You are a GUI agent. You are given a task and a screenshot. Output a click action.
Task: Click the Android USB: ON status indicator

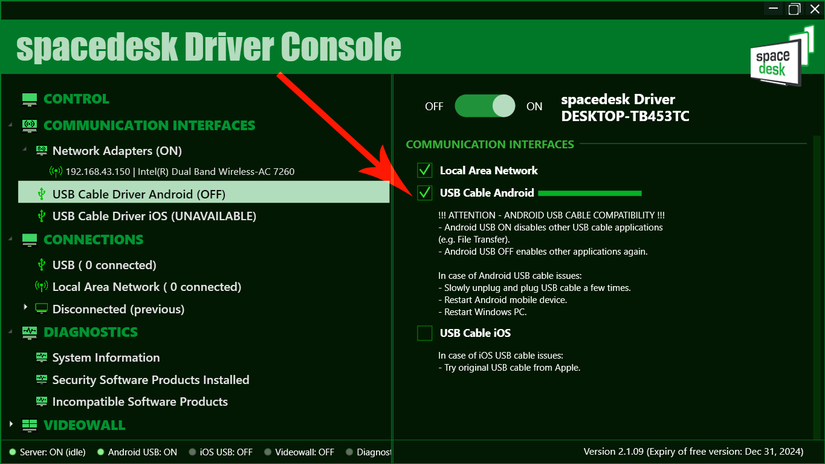click(x=137, y=452)
